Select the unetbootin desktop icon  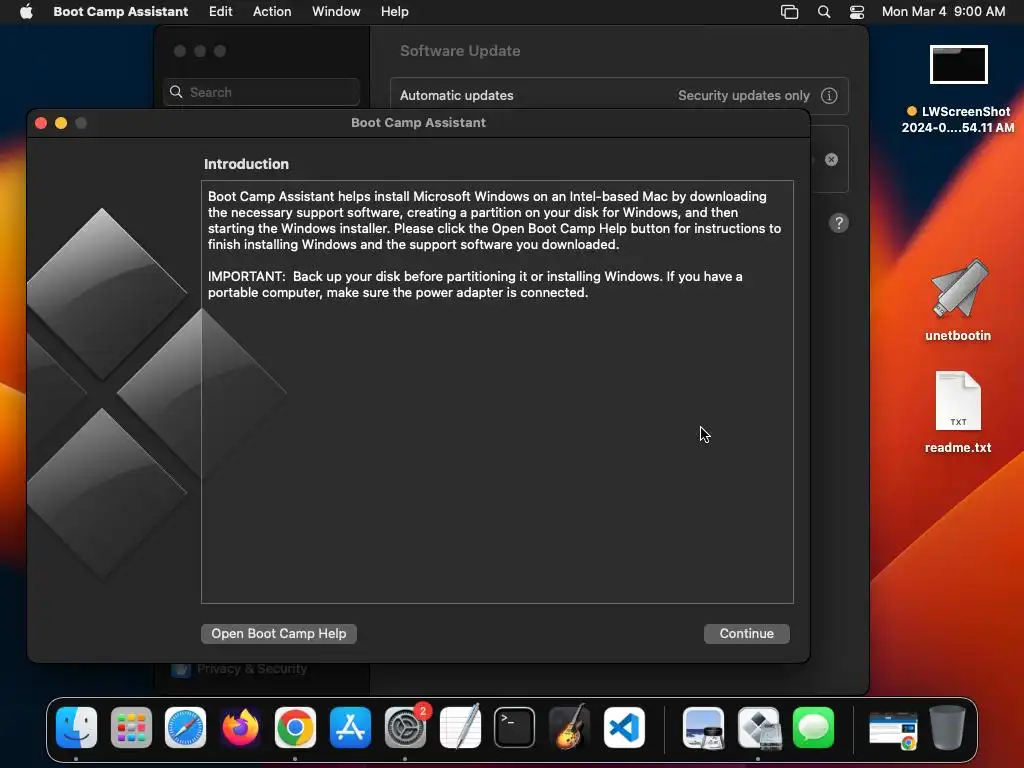[958, 300]
